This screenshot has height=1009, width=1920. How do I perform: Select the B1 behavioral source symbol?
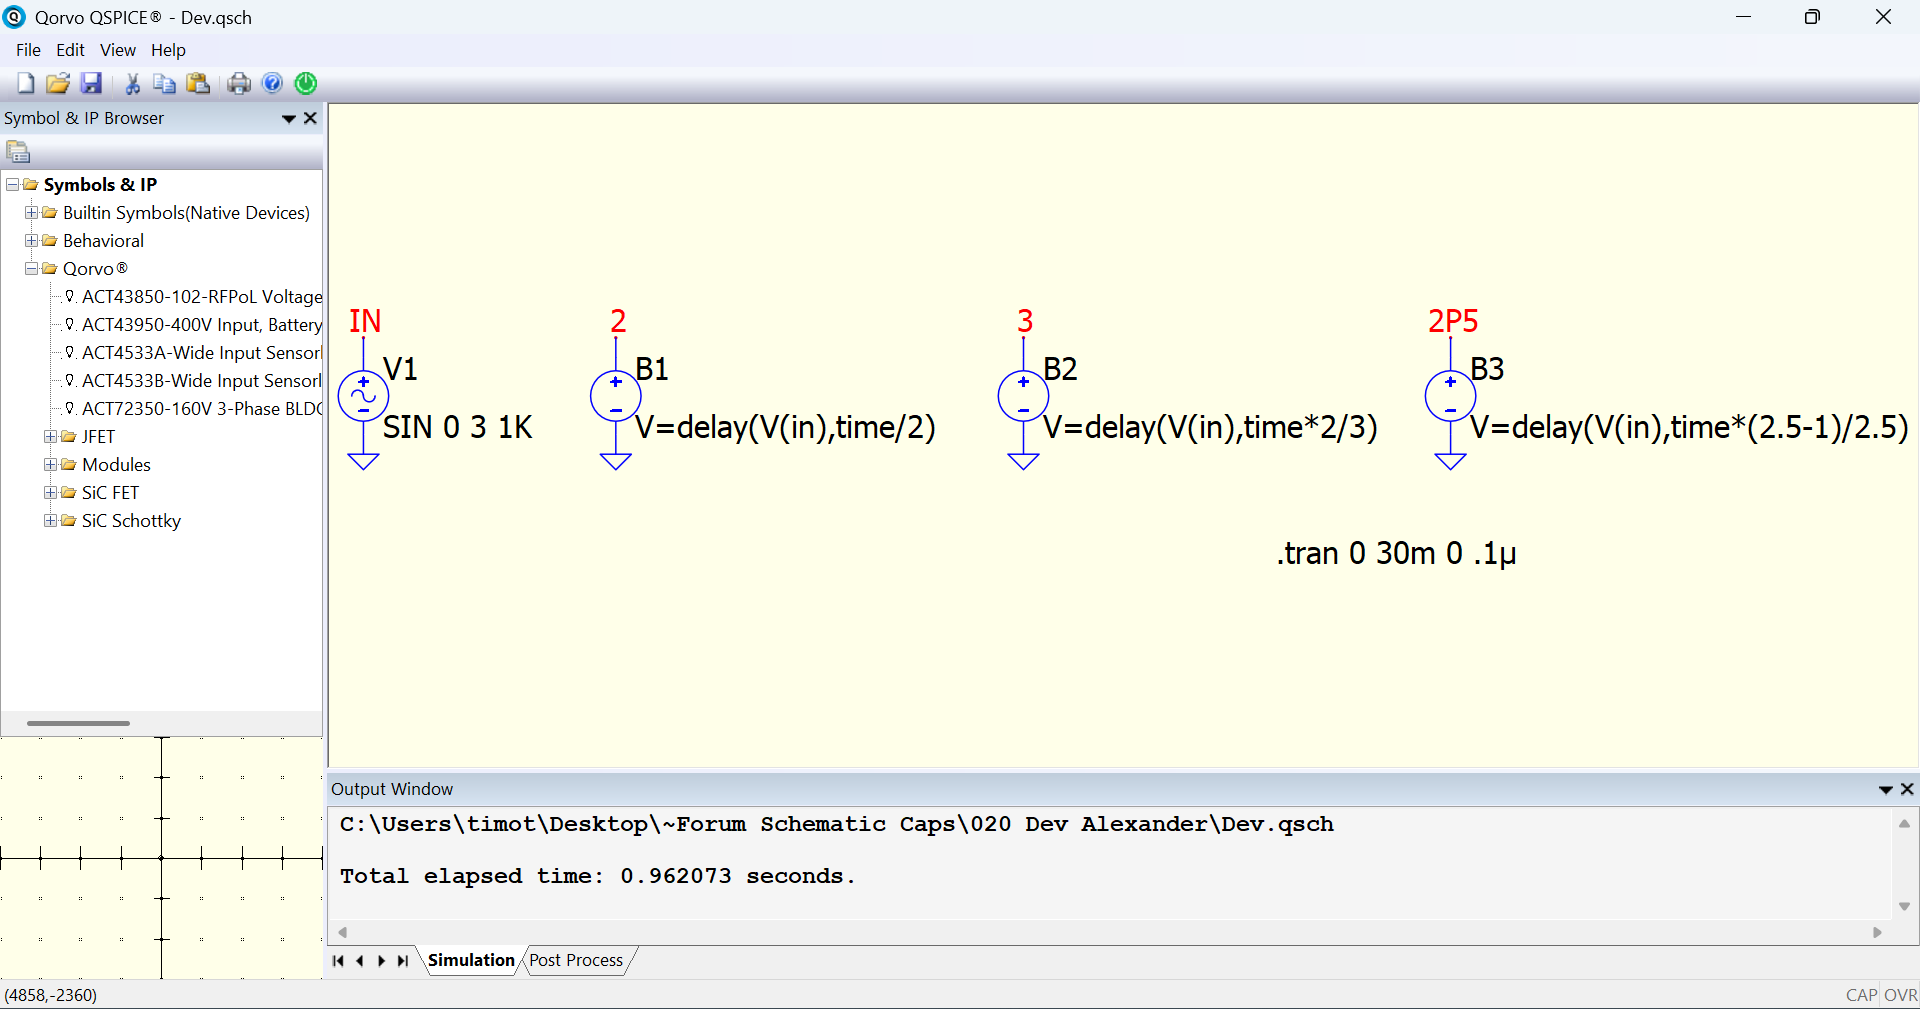coord(616,397)
